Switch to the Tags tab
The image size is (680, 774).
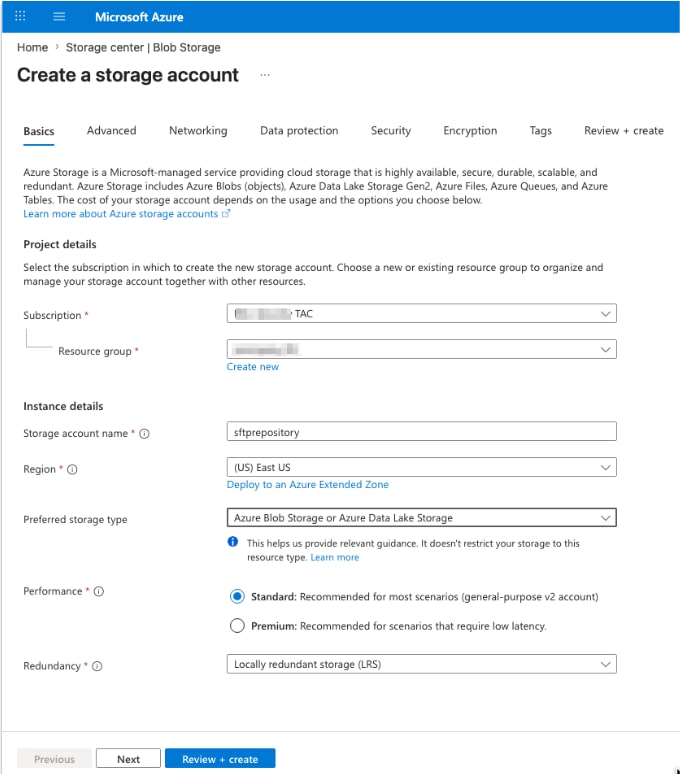click(540, 131)
